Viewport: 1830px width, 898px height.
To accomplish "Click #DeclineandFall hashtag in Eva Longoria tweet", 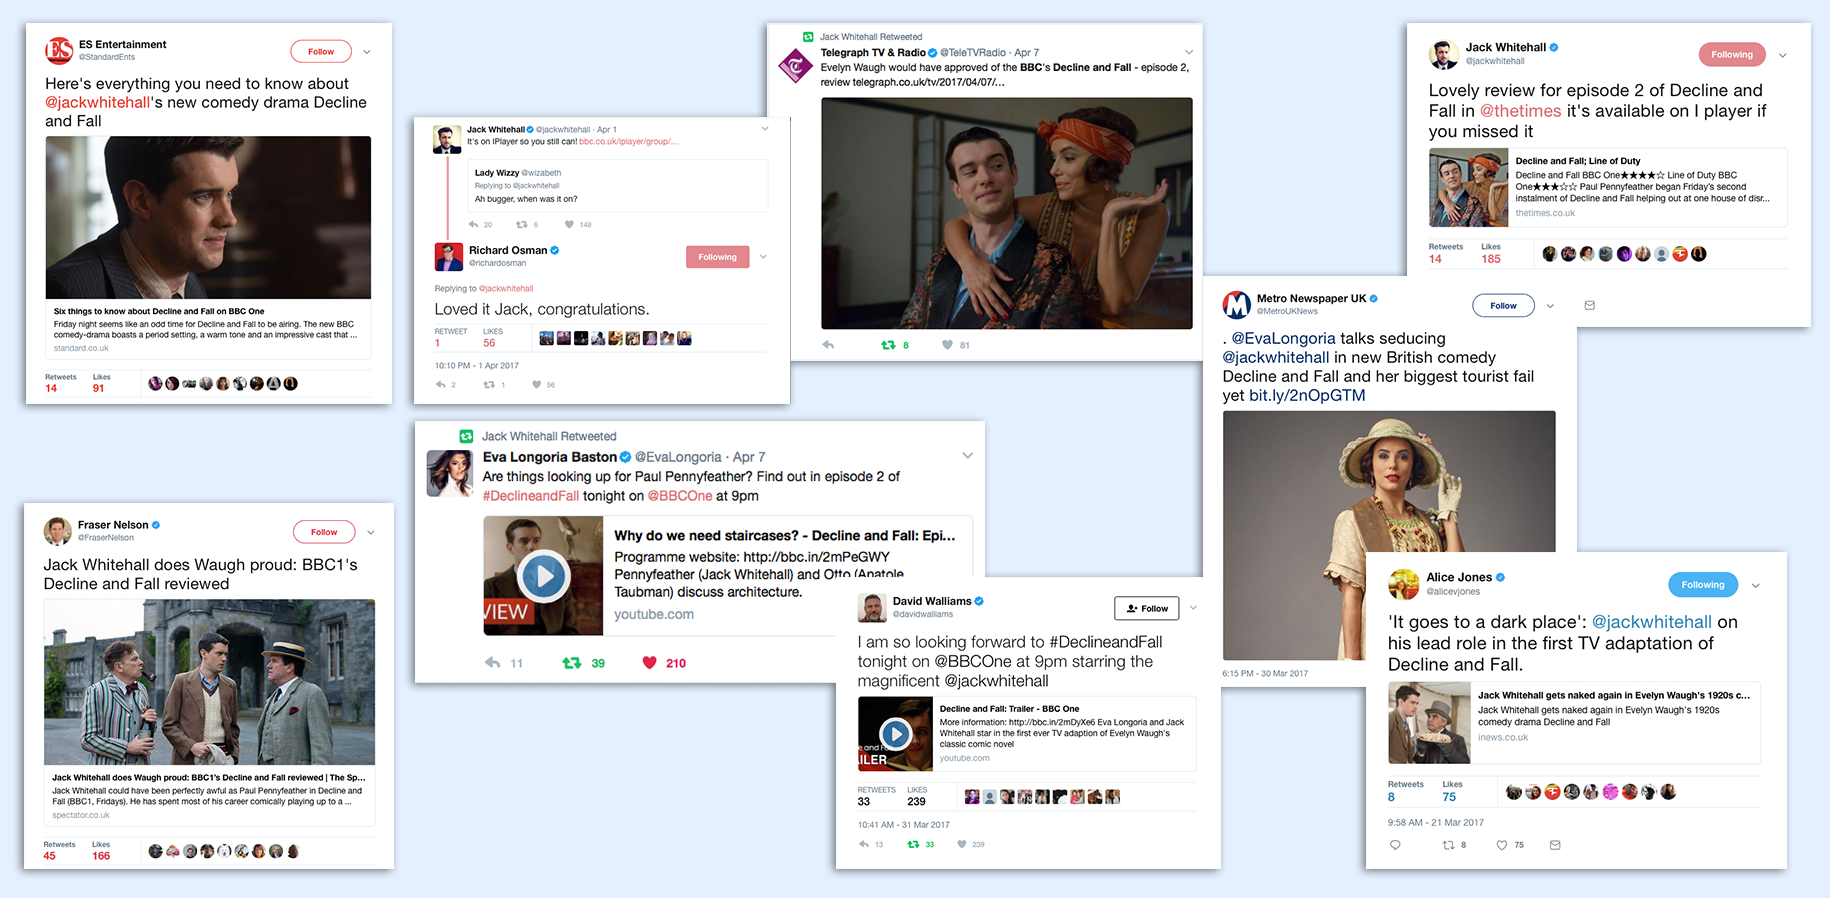I will (531, 496).
